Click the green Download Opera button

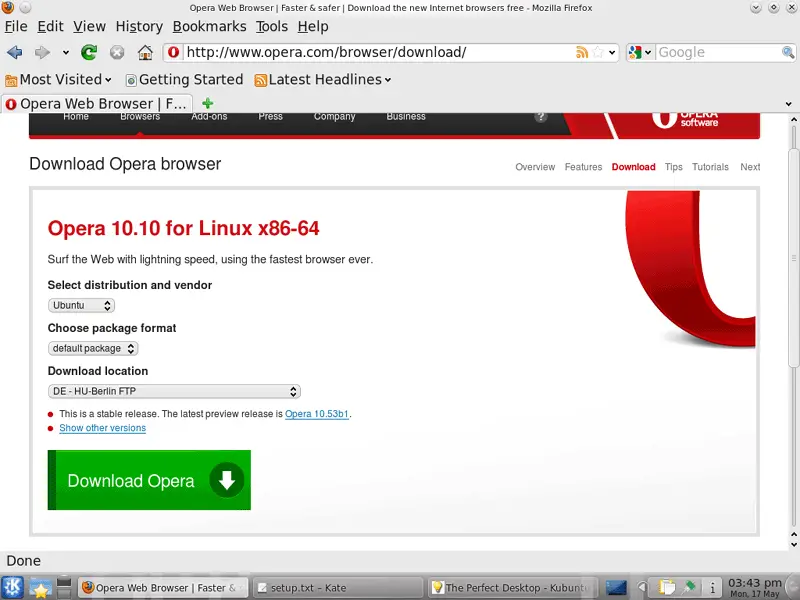click(149, 480)
